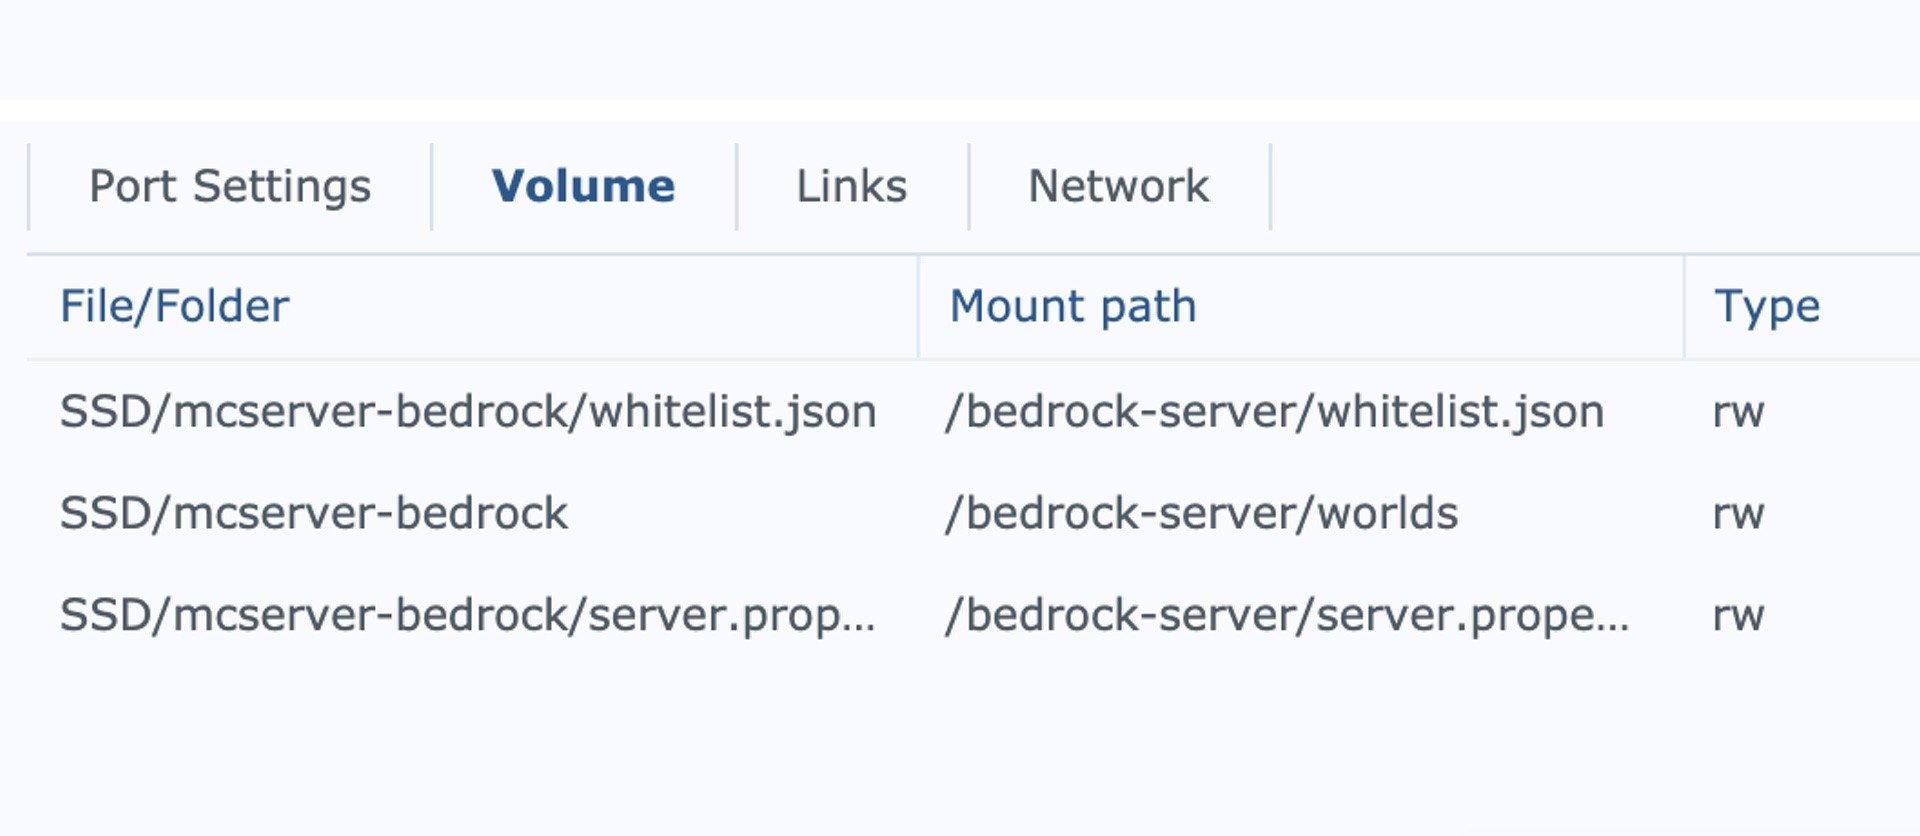Click rw type of server.properties row
The width and height of the screenshot is (1920, 836).
click(x=1738, y=616)
